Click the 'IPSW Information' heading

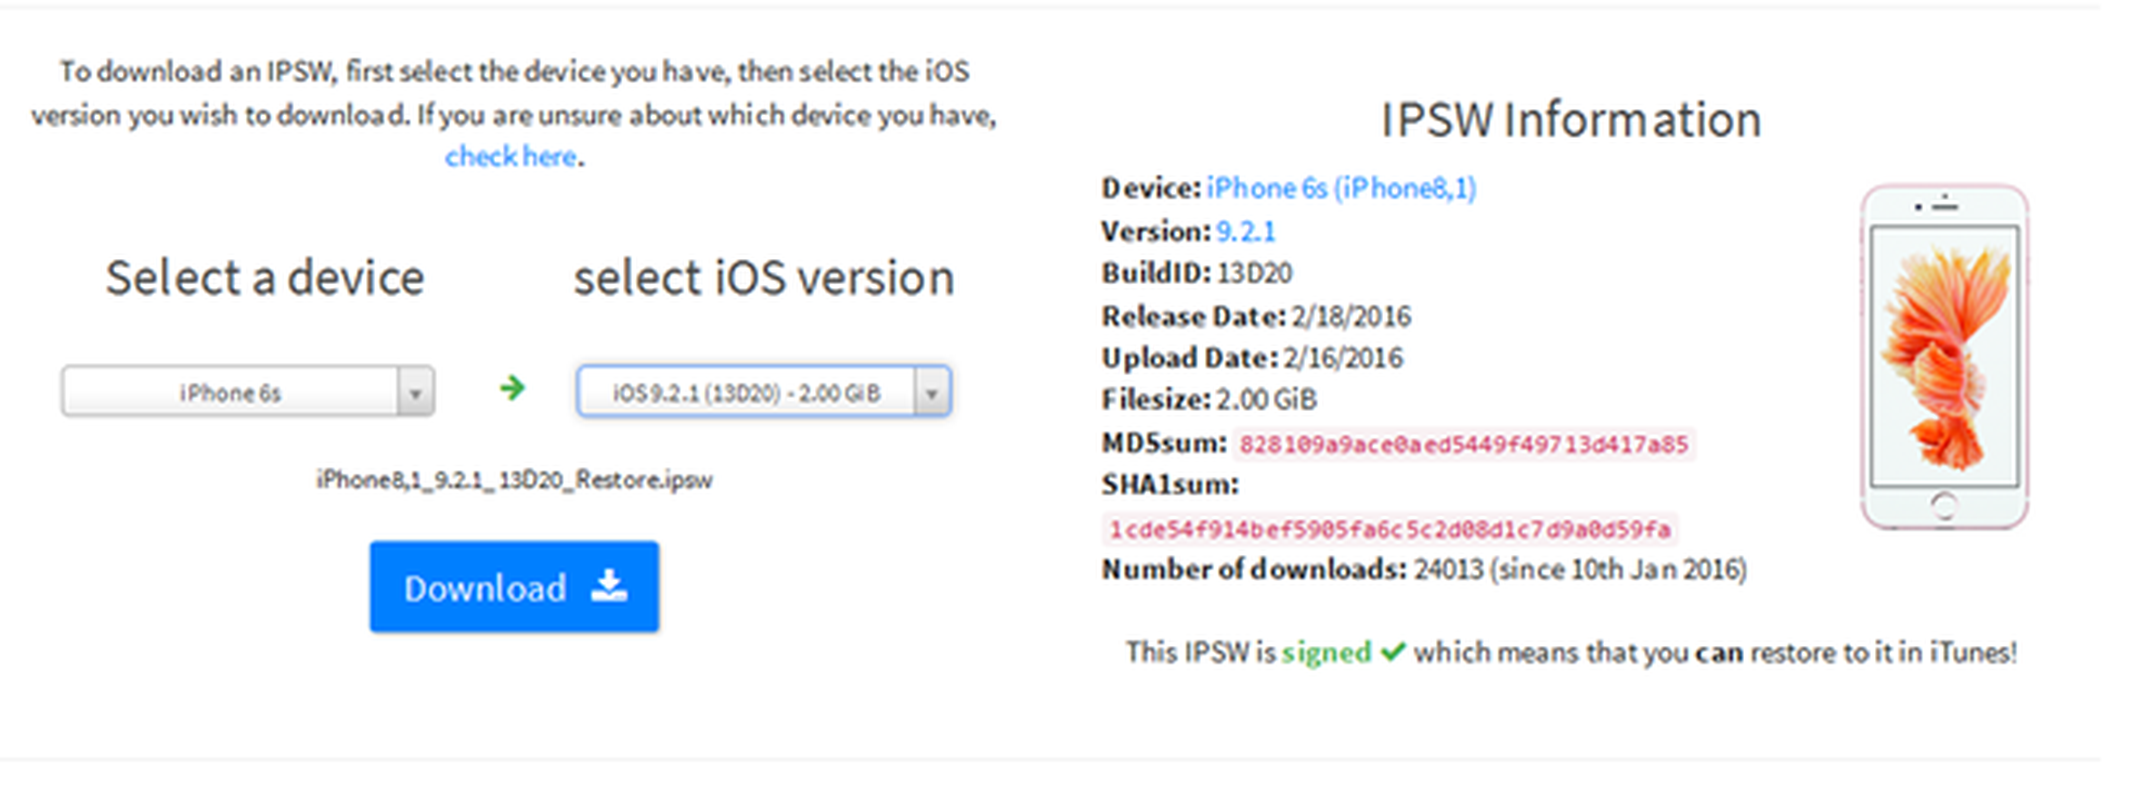click(x=1571, y=120)
